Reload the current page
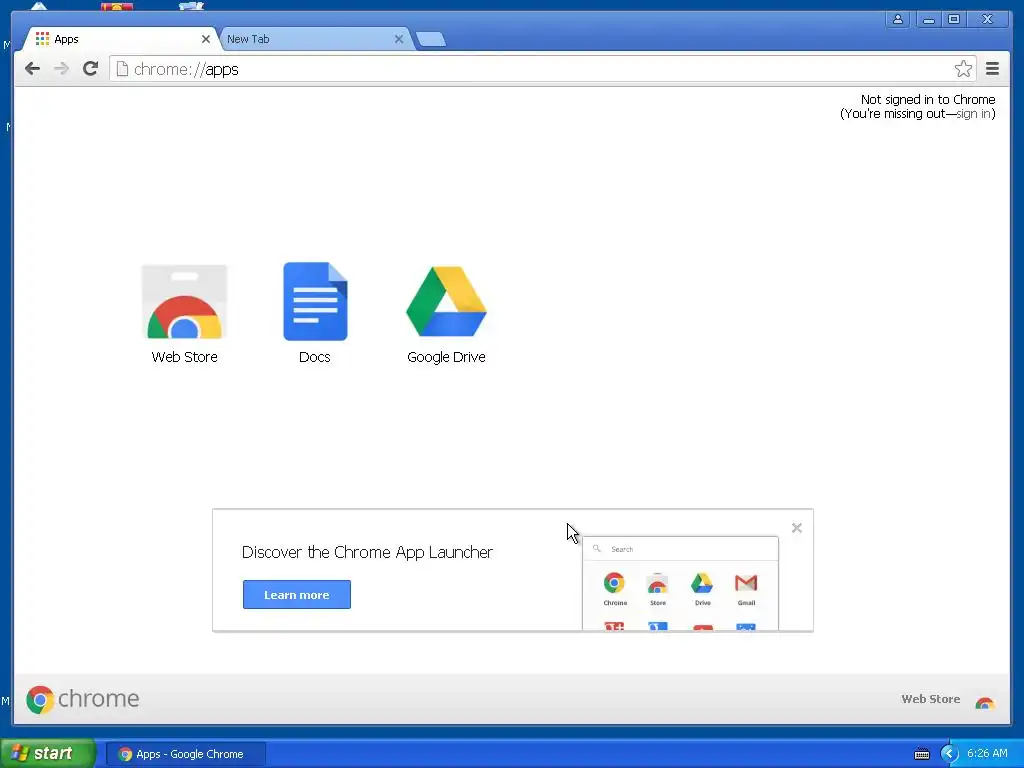This screenshot has width=1024, height=768. 91,69
